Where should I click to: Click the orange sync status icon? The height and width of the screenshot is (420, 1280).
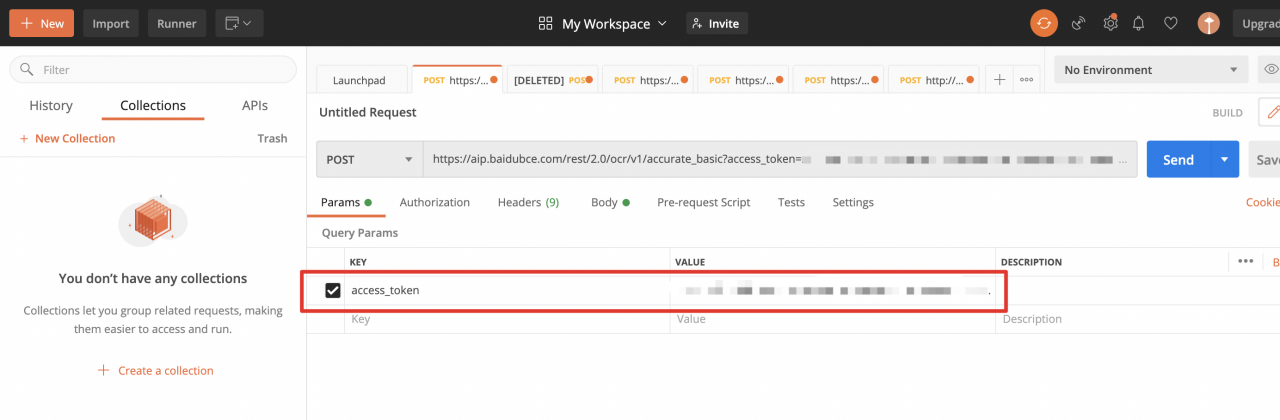coord(1044,23)
